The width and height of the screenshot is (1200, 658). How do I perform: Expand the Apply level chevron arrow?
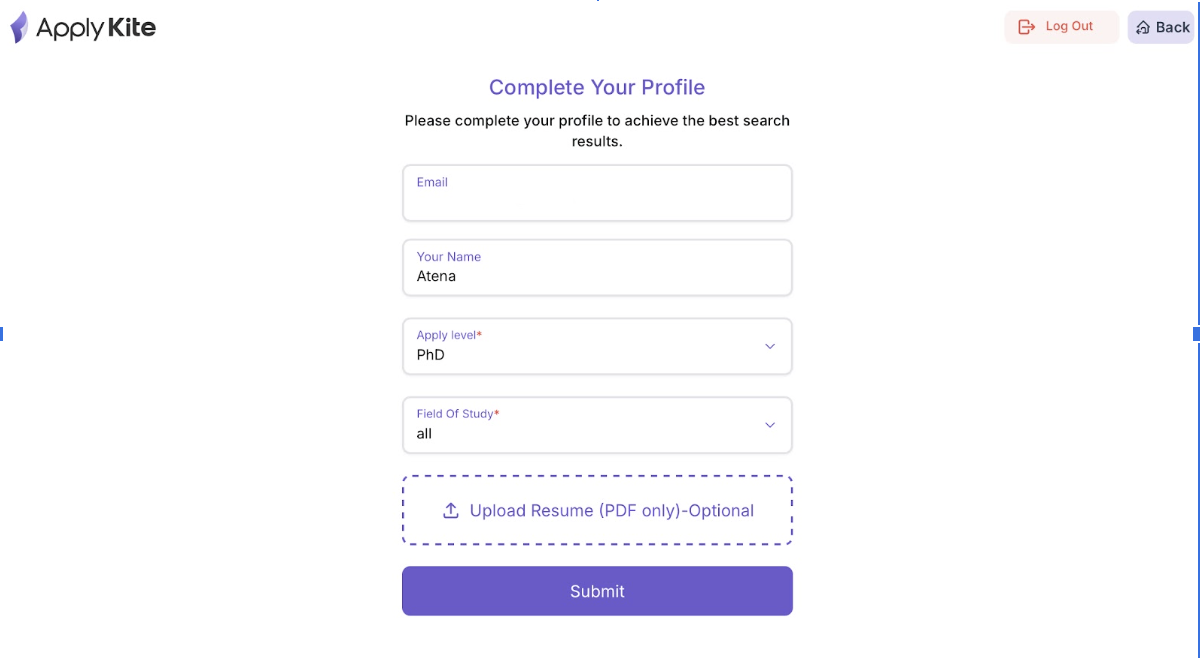pos(770,346)
